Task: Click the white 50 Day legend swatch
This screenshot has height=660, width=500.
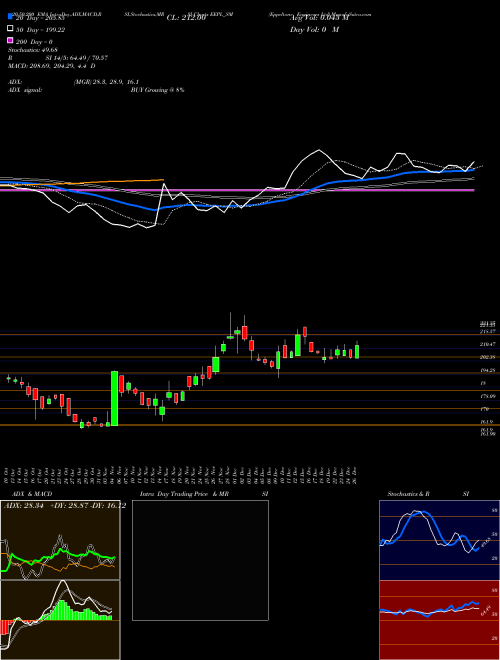Action: [10, 29]
